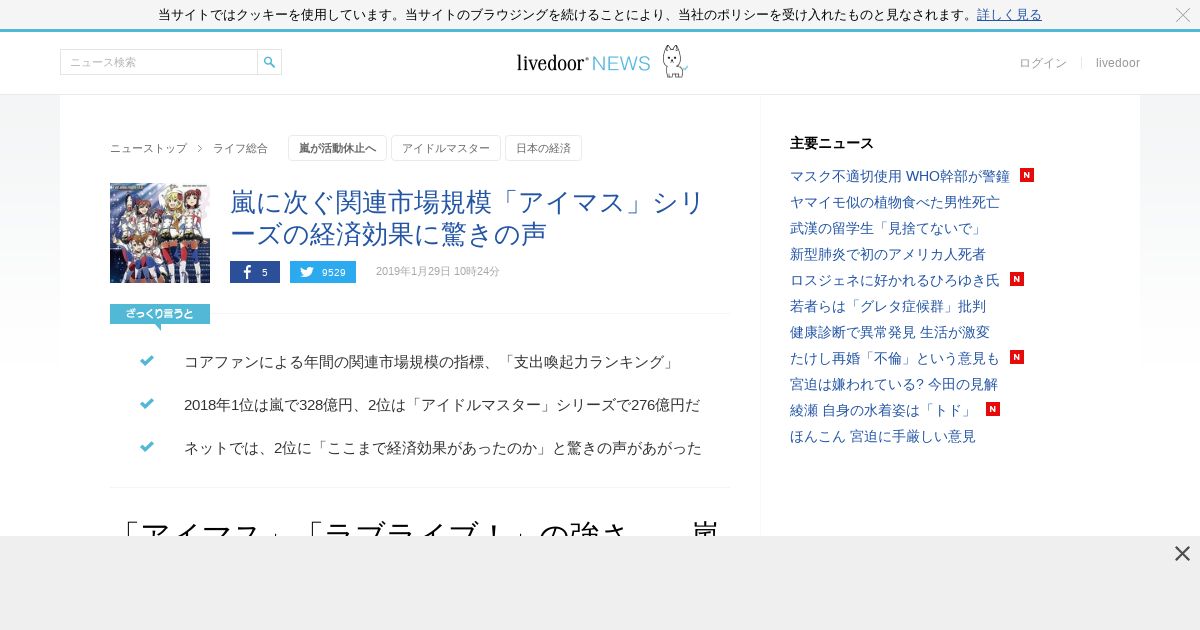This screenshot has width=1200, height=630.
Task: Click the N badge beside 綾瀬 headline
Action: pos(993,409)
